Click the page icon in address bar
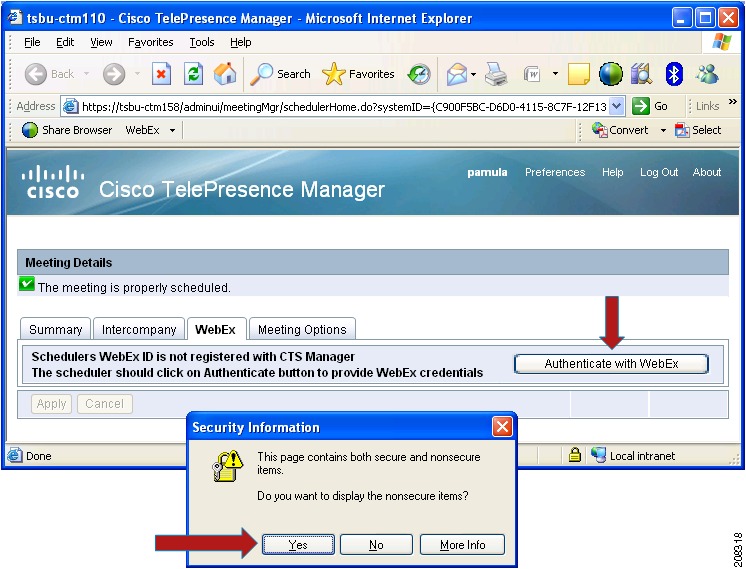 pyautogui.click(x=71, y=106)
